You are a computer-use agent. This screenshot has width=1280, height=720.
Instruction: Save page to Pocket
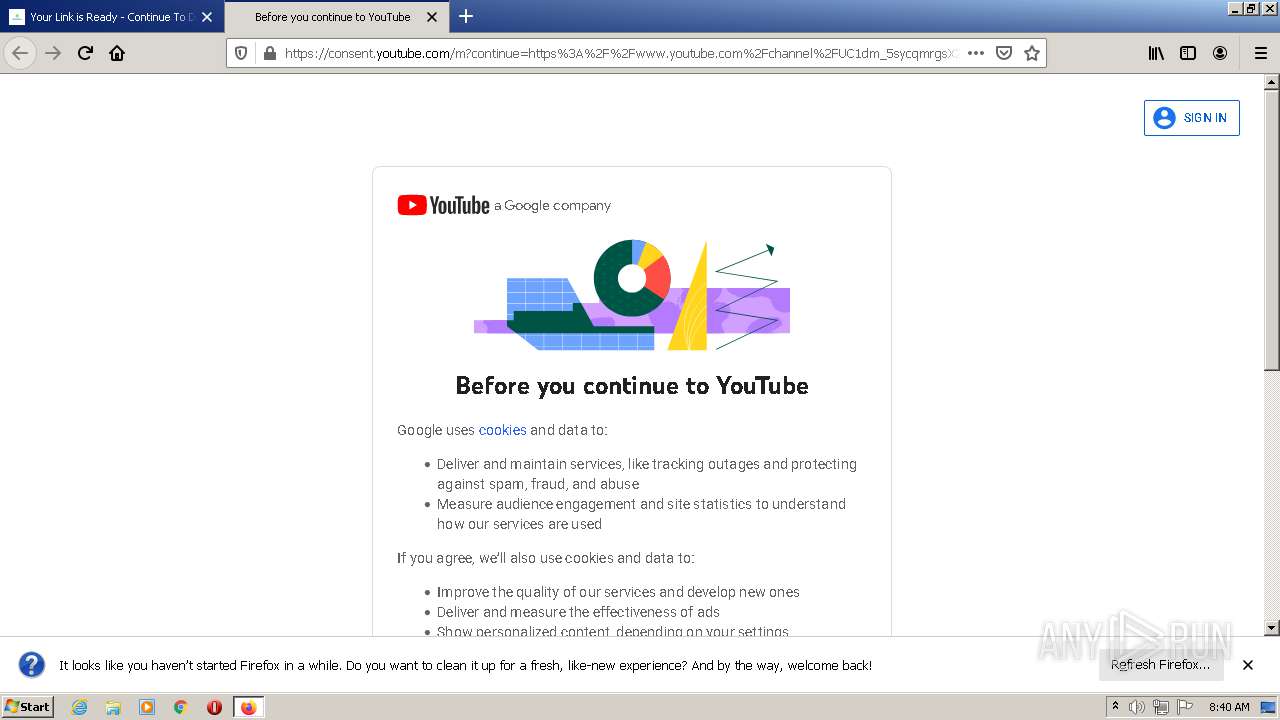point(1004,53)
